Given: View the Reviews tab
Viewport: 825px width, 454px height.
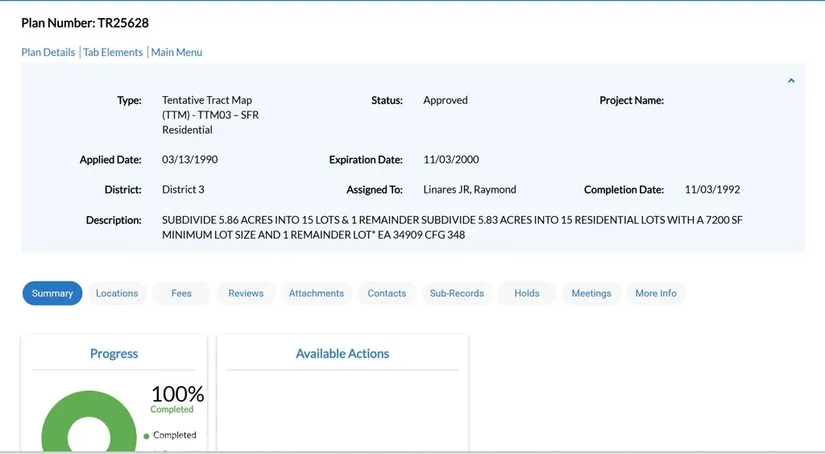Looking at the screenshot, I should click(246, 293).
